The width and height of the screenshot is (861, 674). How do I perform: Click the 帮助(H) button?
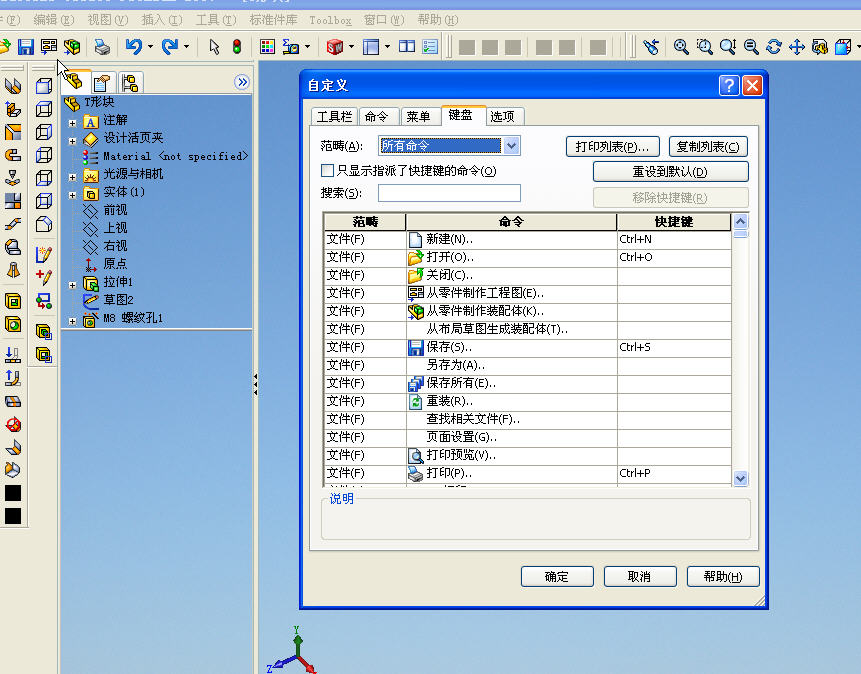(723, 576)
